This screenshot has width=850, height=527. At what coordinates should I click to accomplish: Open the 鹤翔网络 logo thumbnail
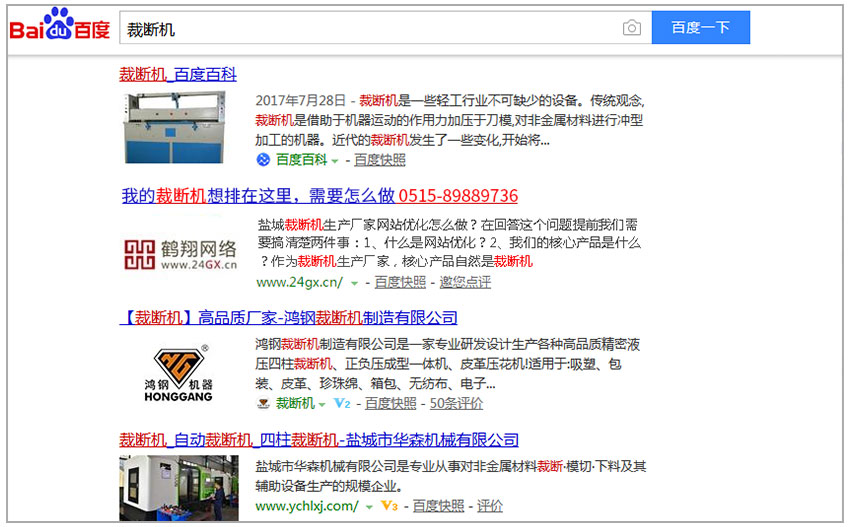click(x=181, y=254)
